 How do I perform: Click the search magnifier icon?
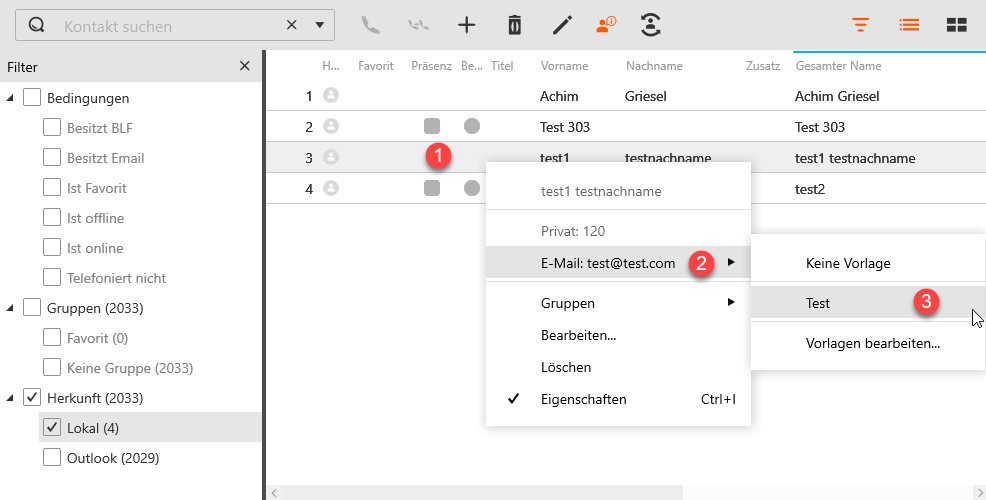coord(36,25)
